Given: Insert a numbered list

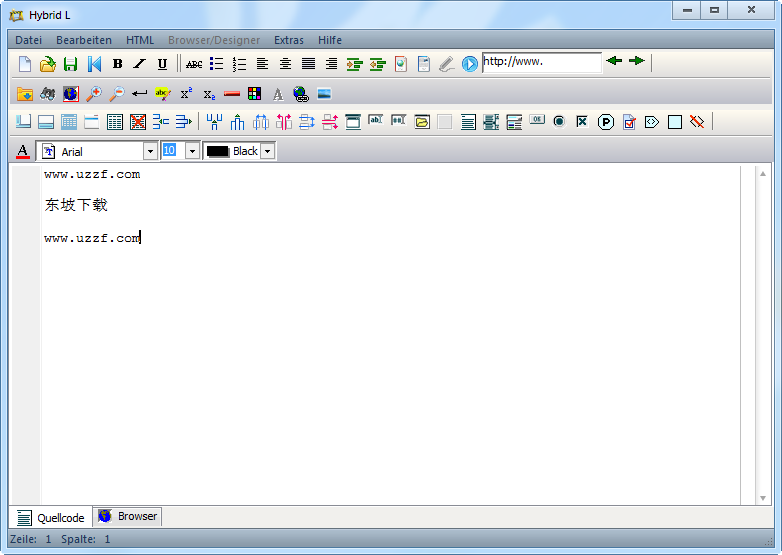Looking at the screenshot, I should click(239, 64).
